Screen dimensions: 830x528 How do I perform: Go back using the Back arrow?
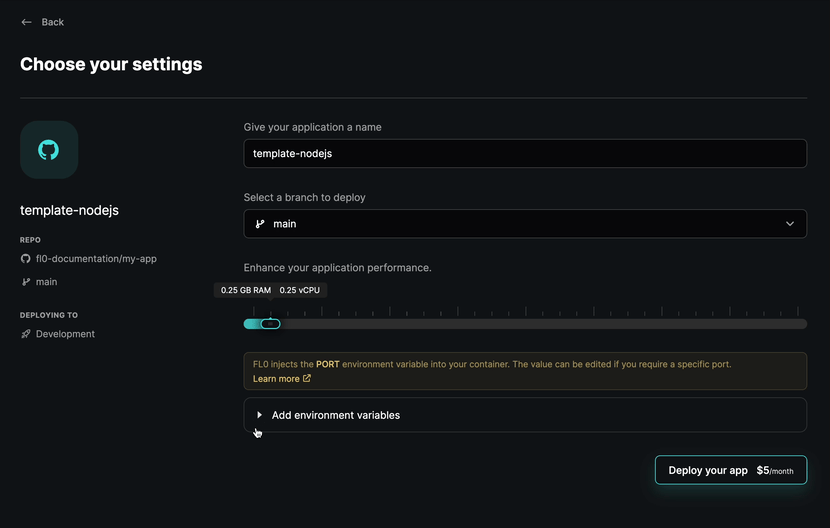coord(26,22)
